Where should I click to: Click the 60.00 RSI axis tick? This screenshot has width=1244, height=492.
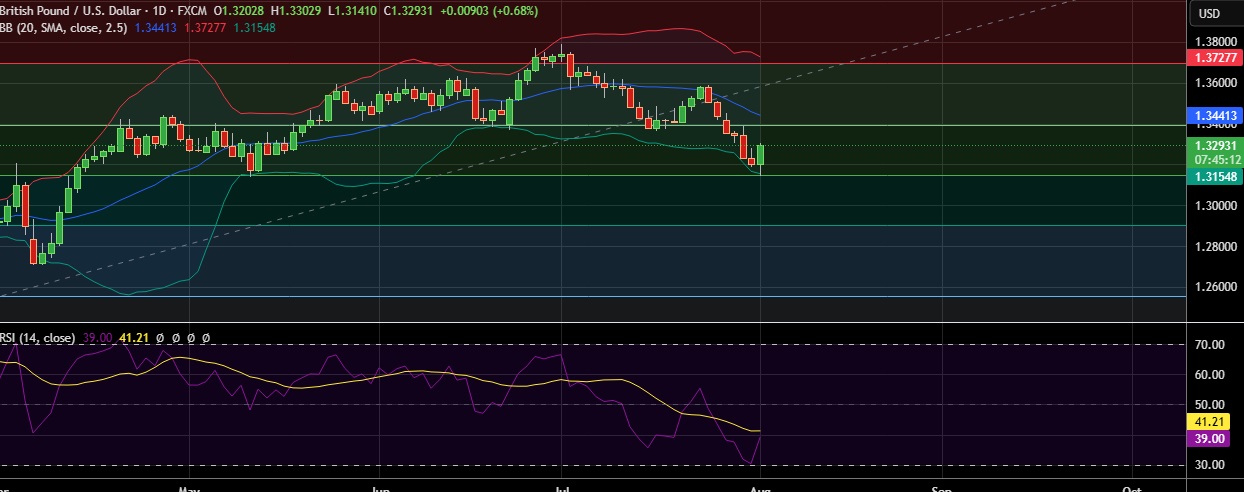tap(1211, 375)
